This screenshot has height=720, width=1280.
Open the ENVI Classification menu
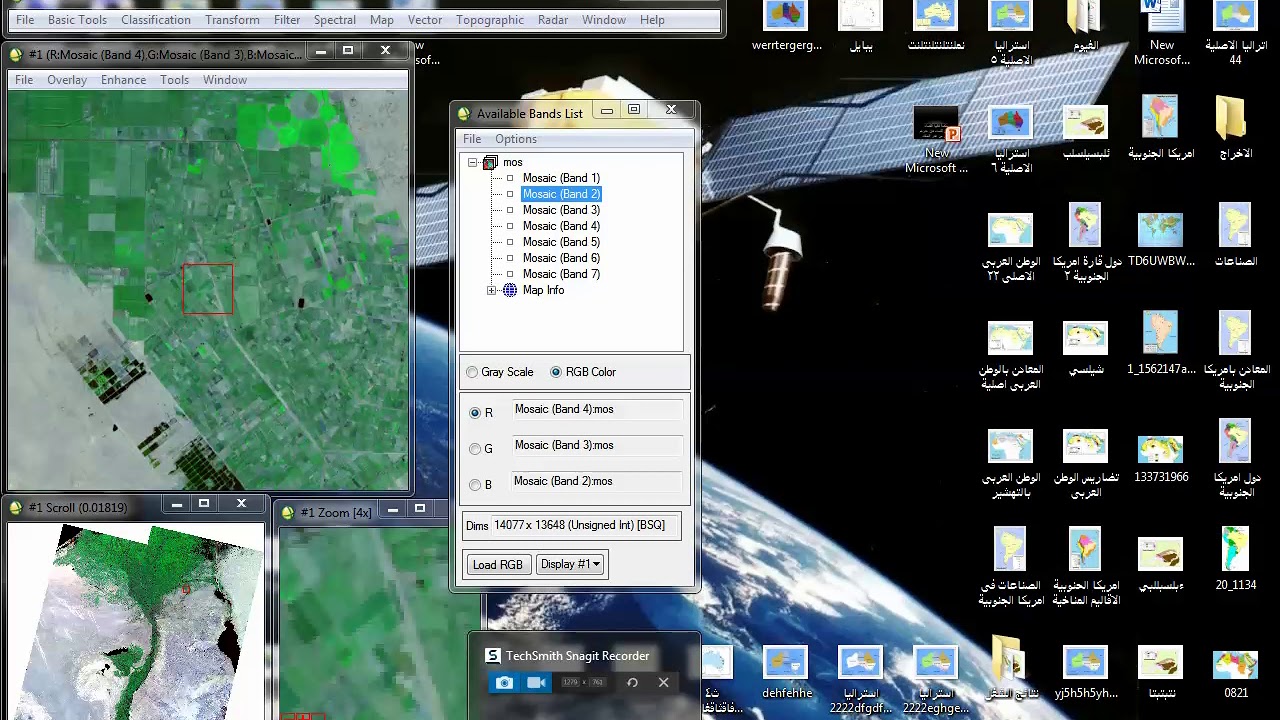[156, 19]
